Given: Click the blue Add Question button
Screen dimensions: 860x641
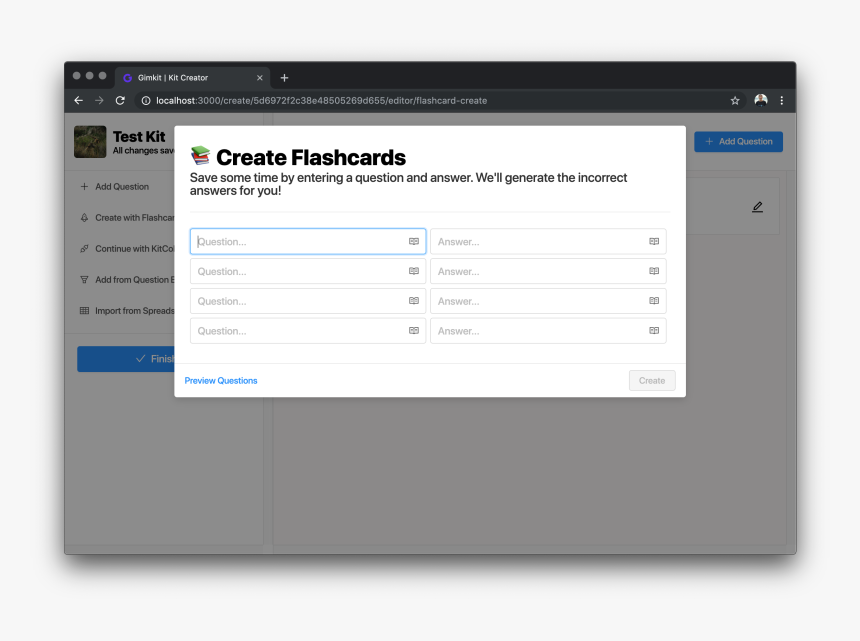Looking at the screenshot, I should point(738,141).
